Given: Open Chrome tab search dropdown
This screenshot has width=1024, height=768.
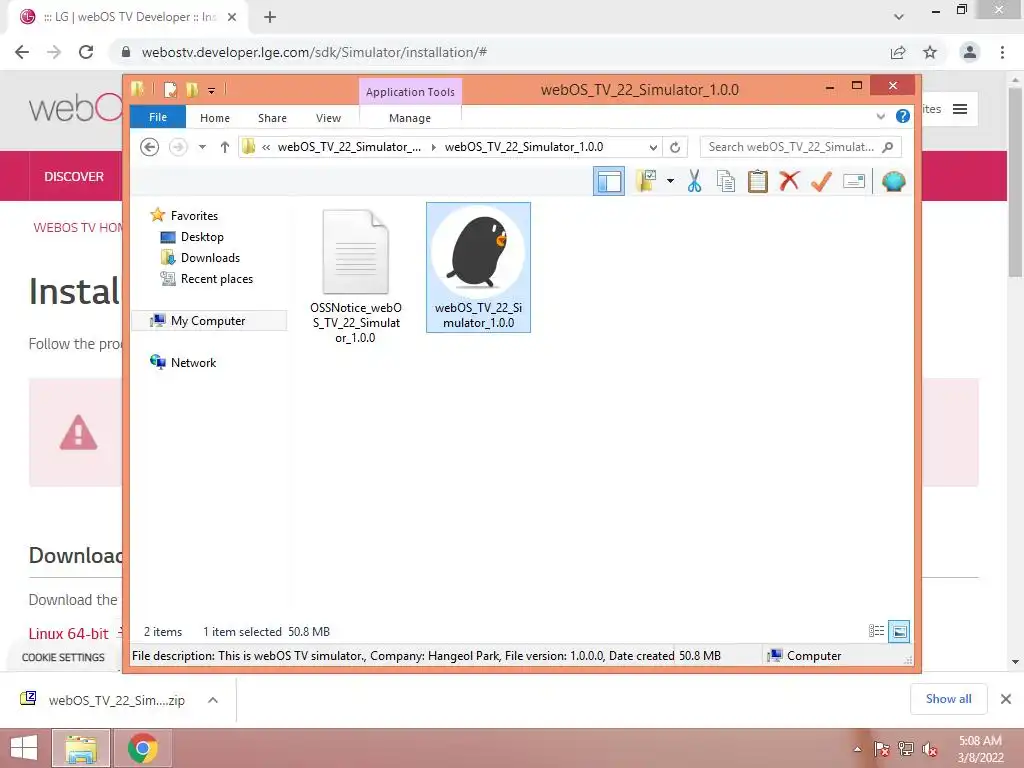Looking at the screenshot, I should coord(899,18).
